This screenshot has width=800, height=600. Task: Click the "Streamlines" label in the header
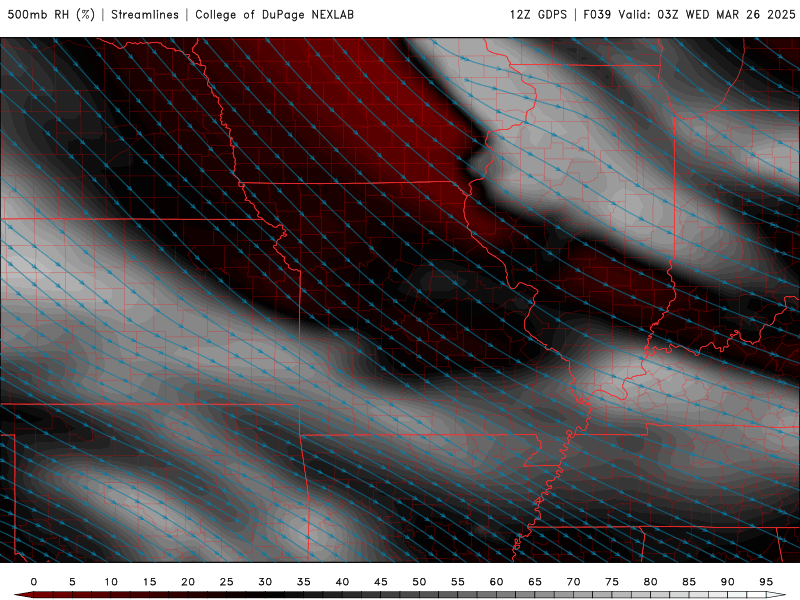145,15
